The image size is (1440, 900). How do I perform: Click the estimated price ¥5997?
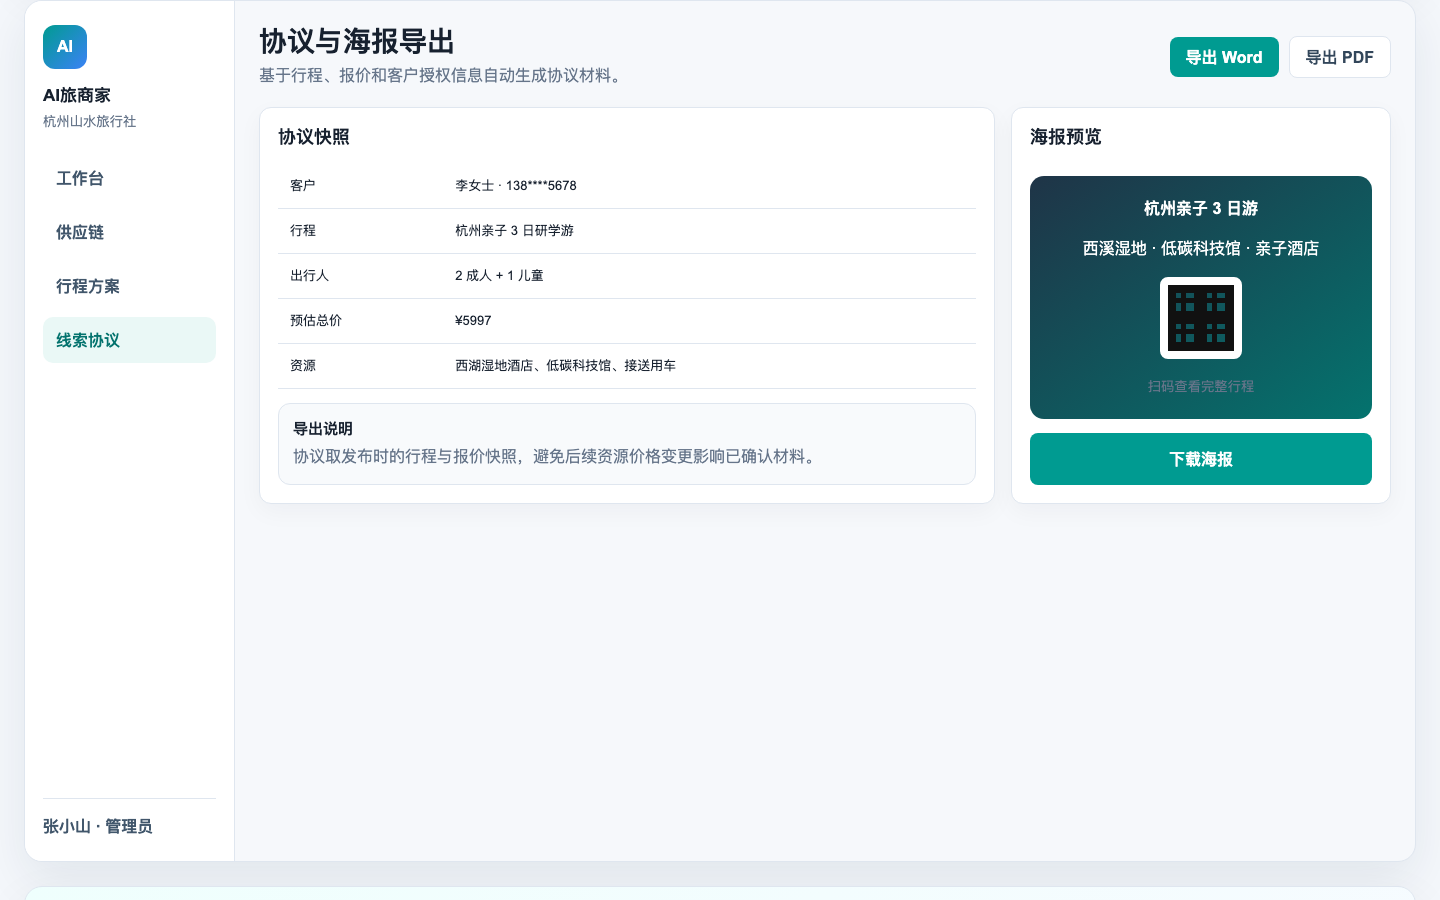click(473, 320)
